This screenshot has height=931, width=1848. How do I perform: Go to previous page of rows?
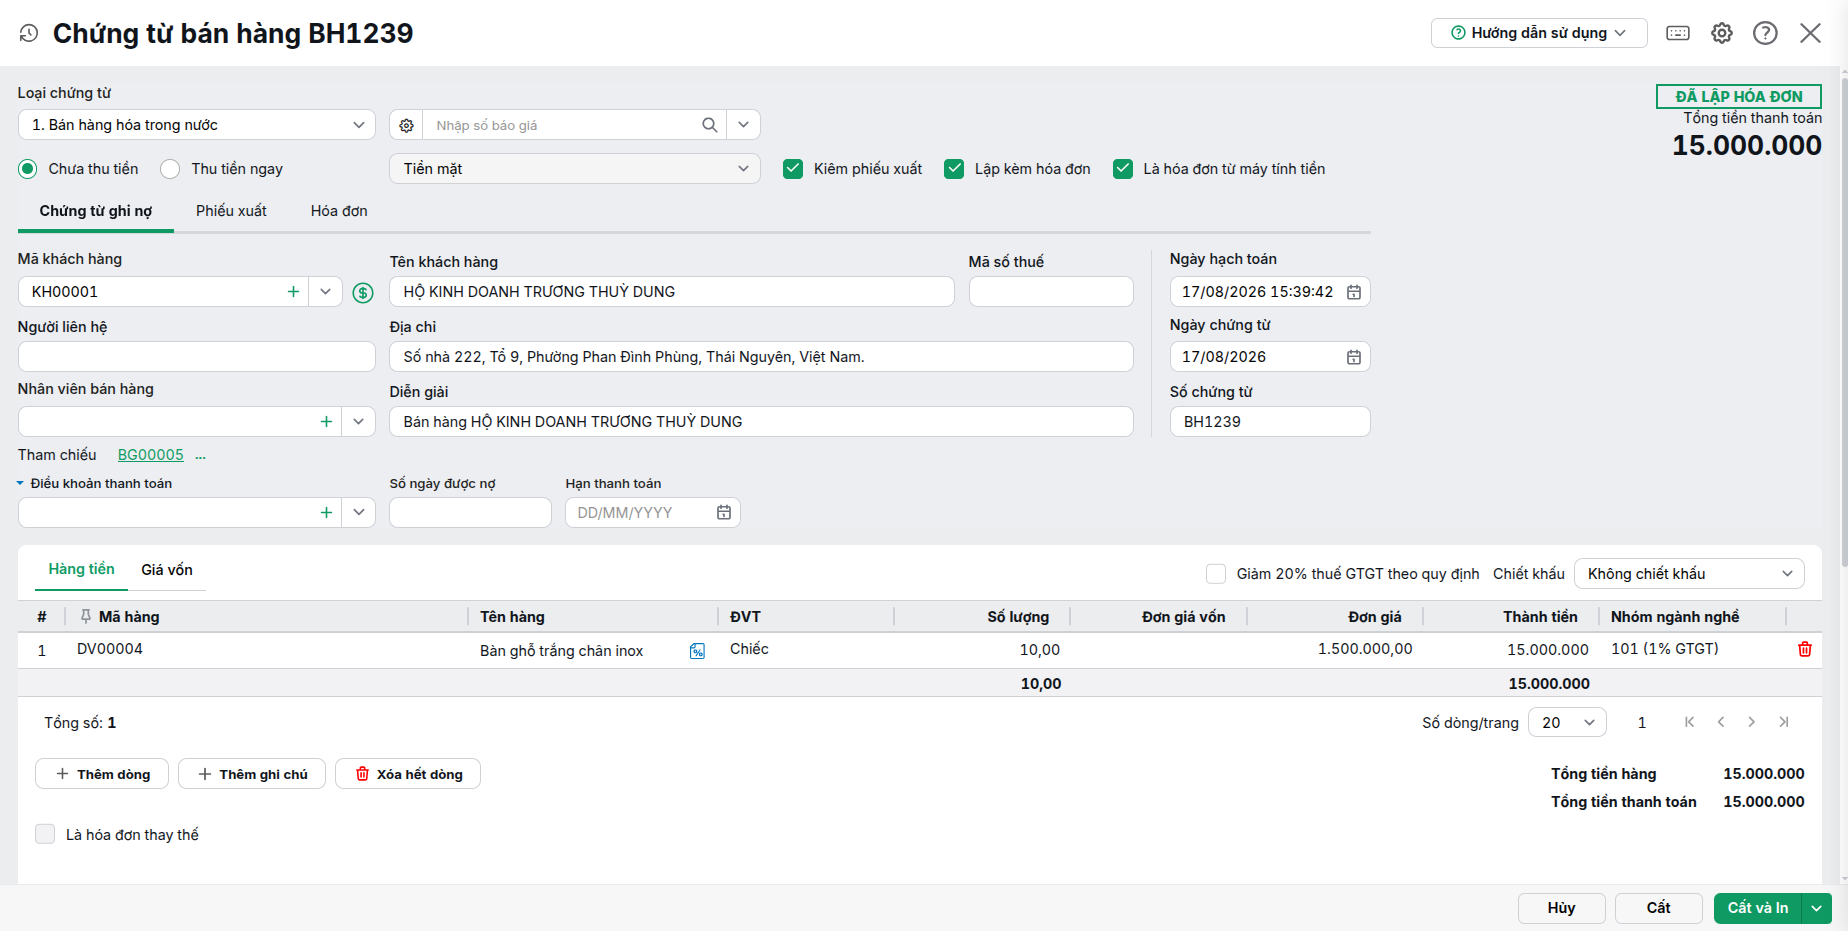(1721, 722)
